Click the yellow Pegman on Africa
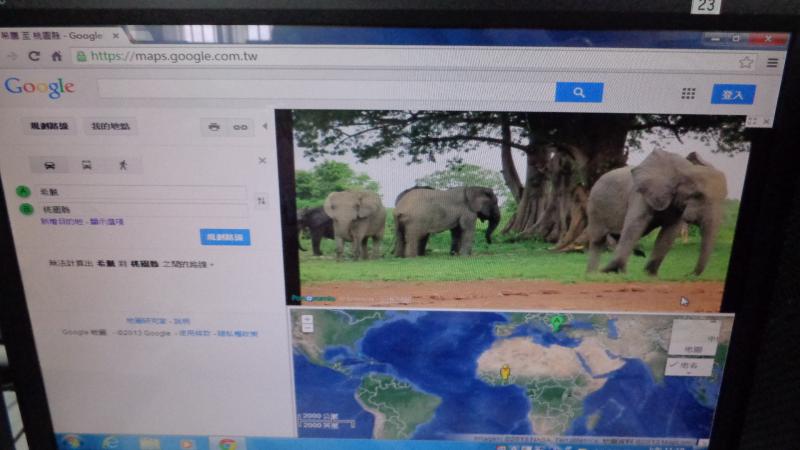800x450 pixels. click(x=505, y=372)
